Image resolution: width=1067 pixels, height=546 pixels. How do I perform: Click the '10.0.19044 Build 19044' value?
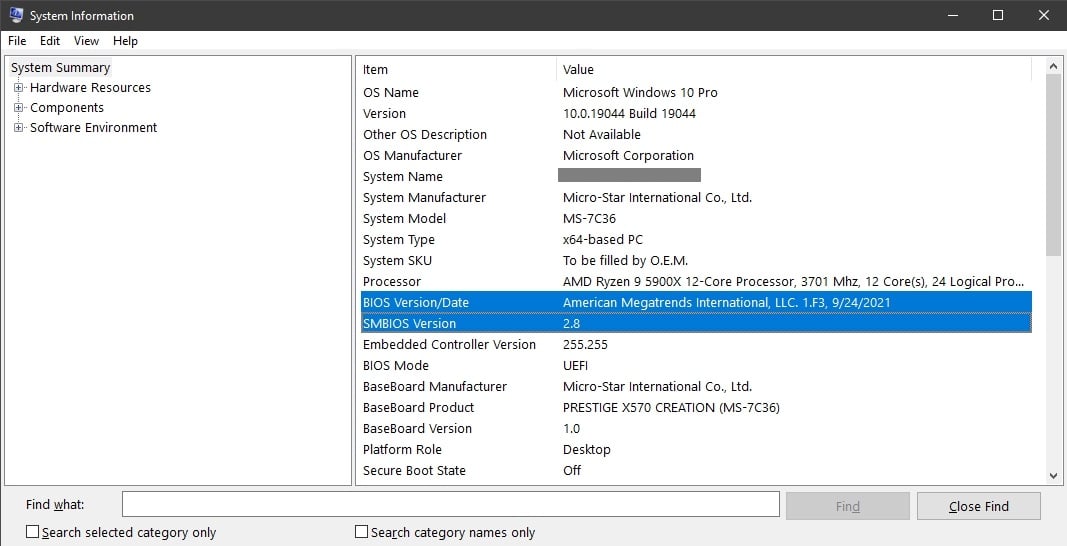point(629,114)
